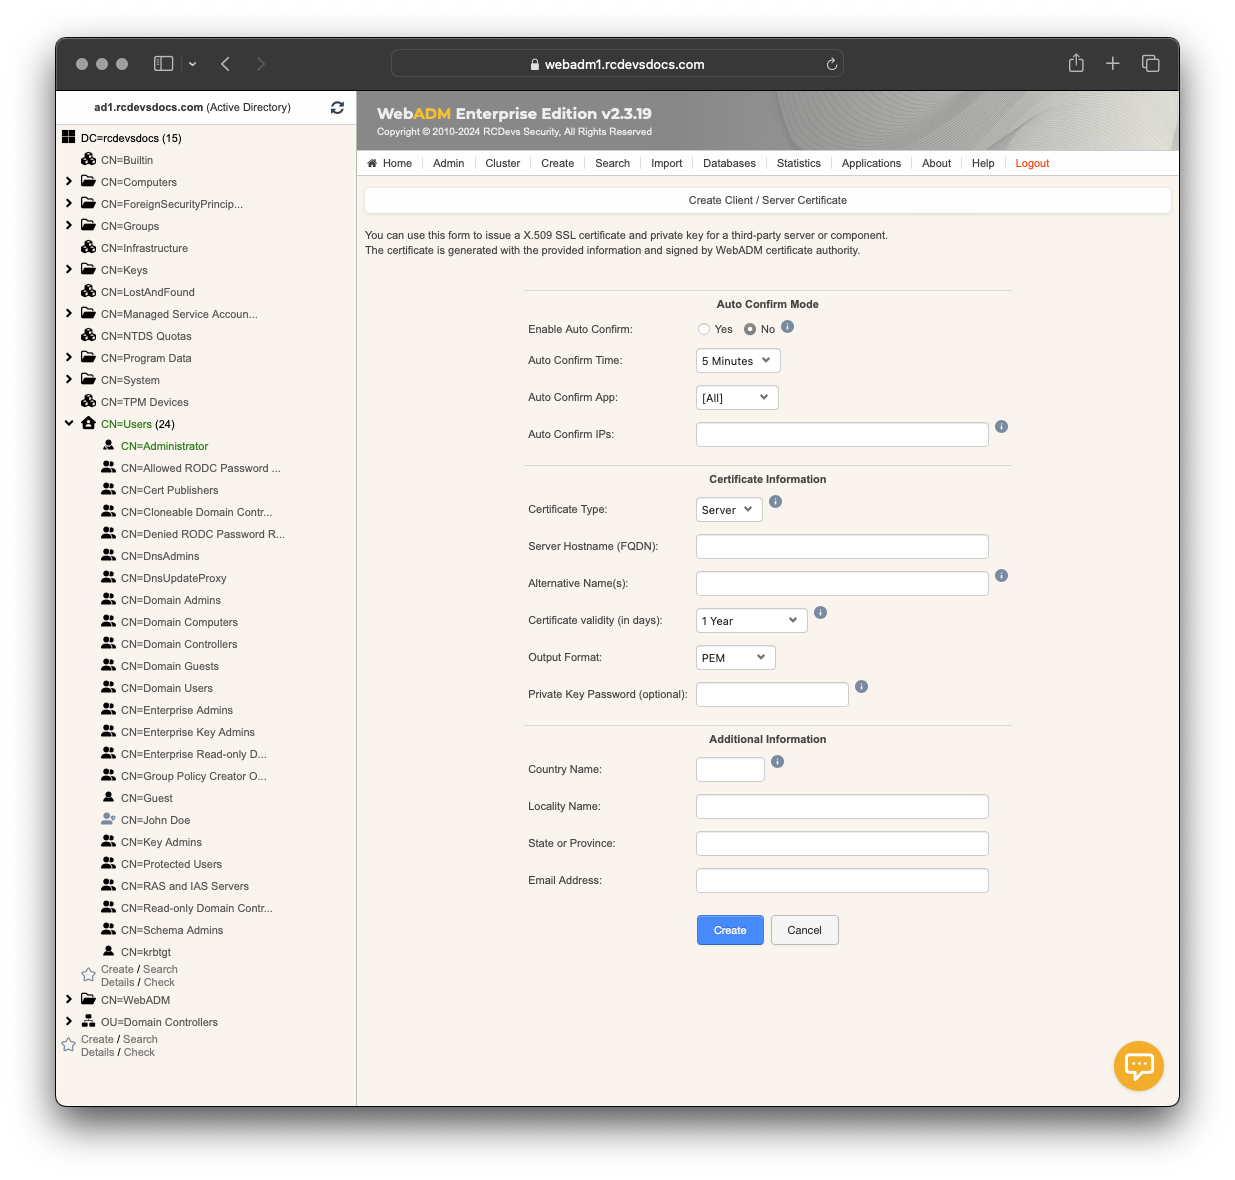Open the Output Format dropdown
This screenshot has height=1180, width=1235.
(735, 657)
